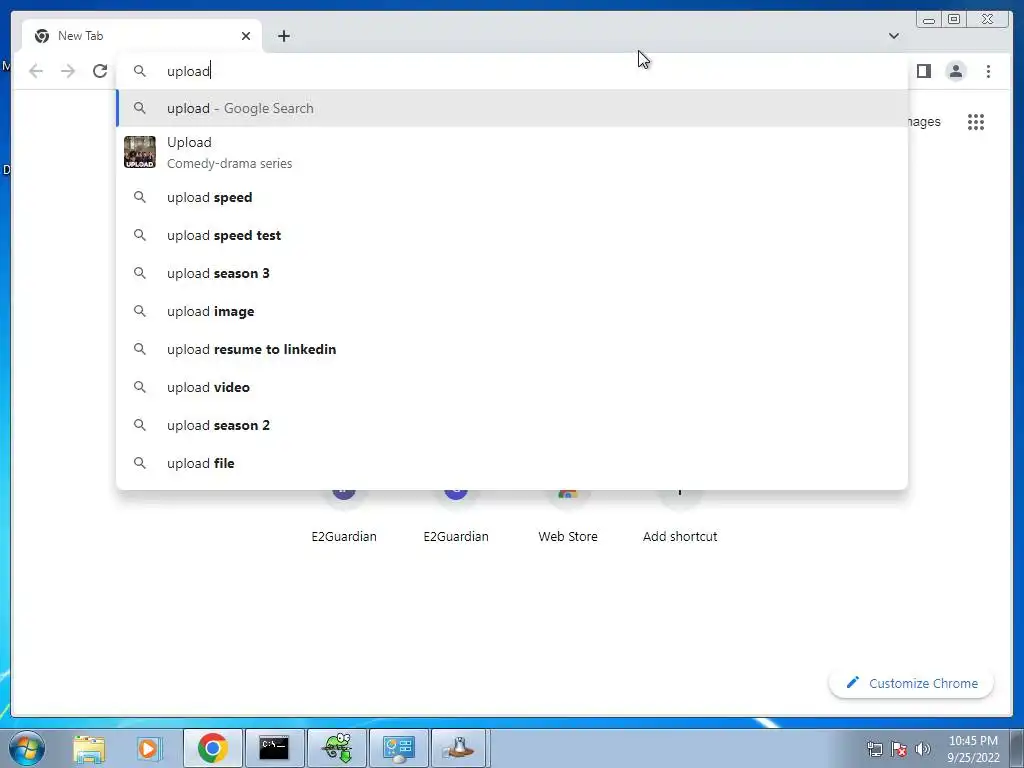This screenshot has height=768, width=1024.
Task: Close the New Tab tab
Action: (x=246, y=36)
